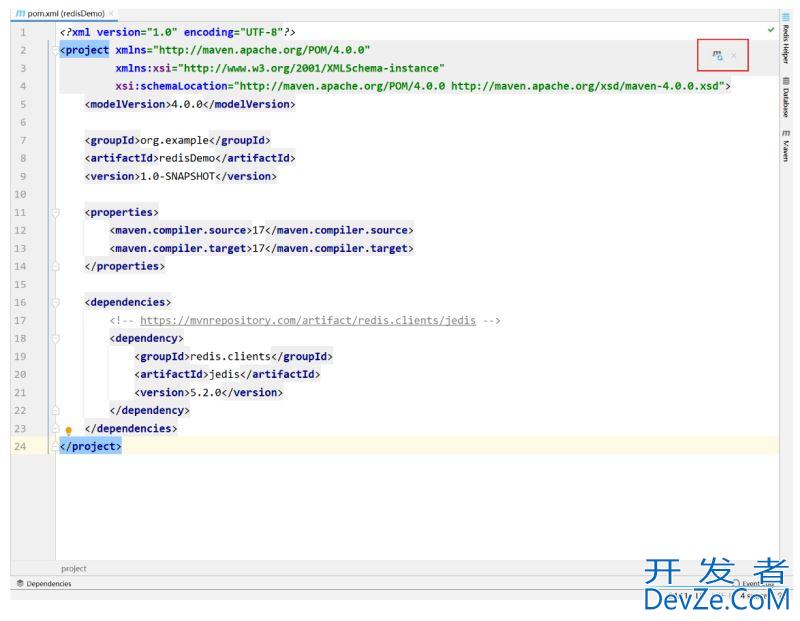
Task: Click jedis version 5.2.0 text
Action: 208,392
